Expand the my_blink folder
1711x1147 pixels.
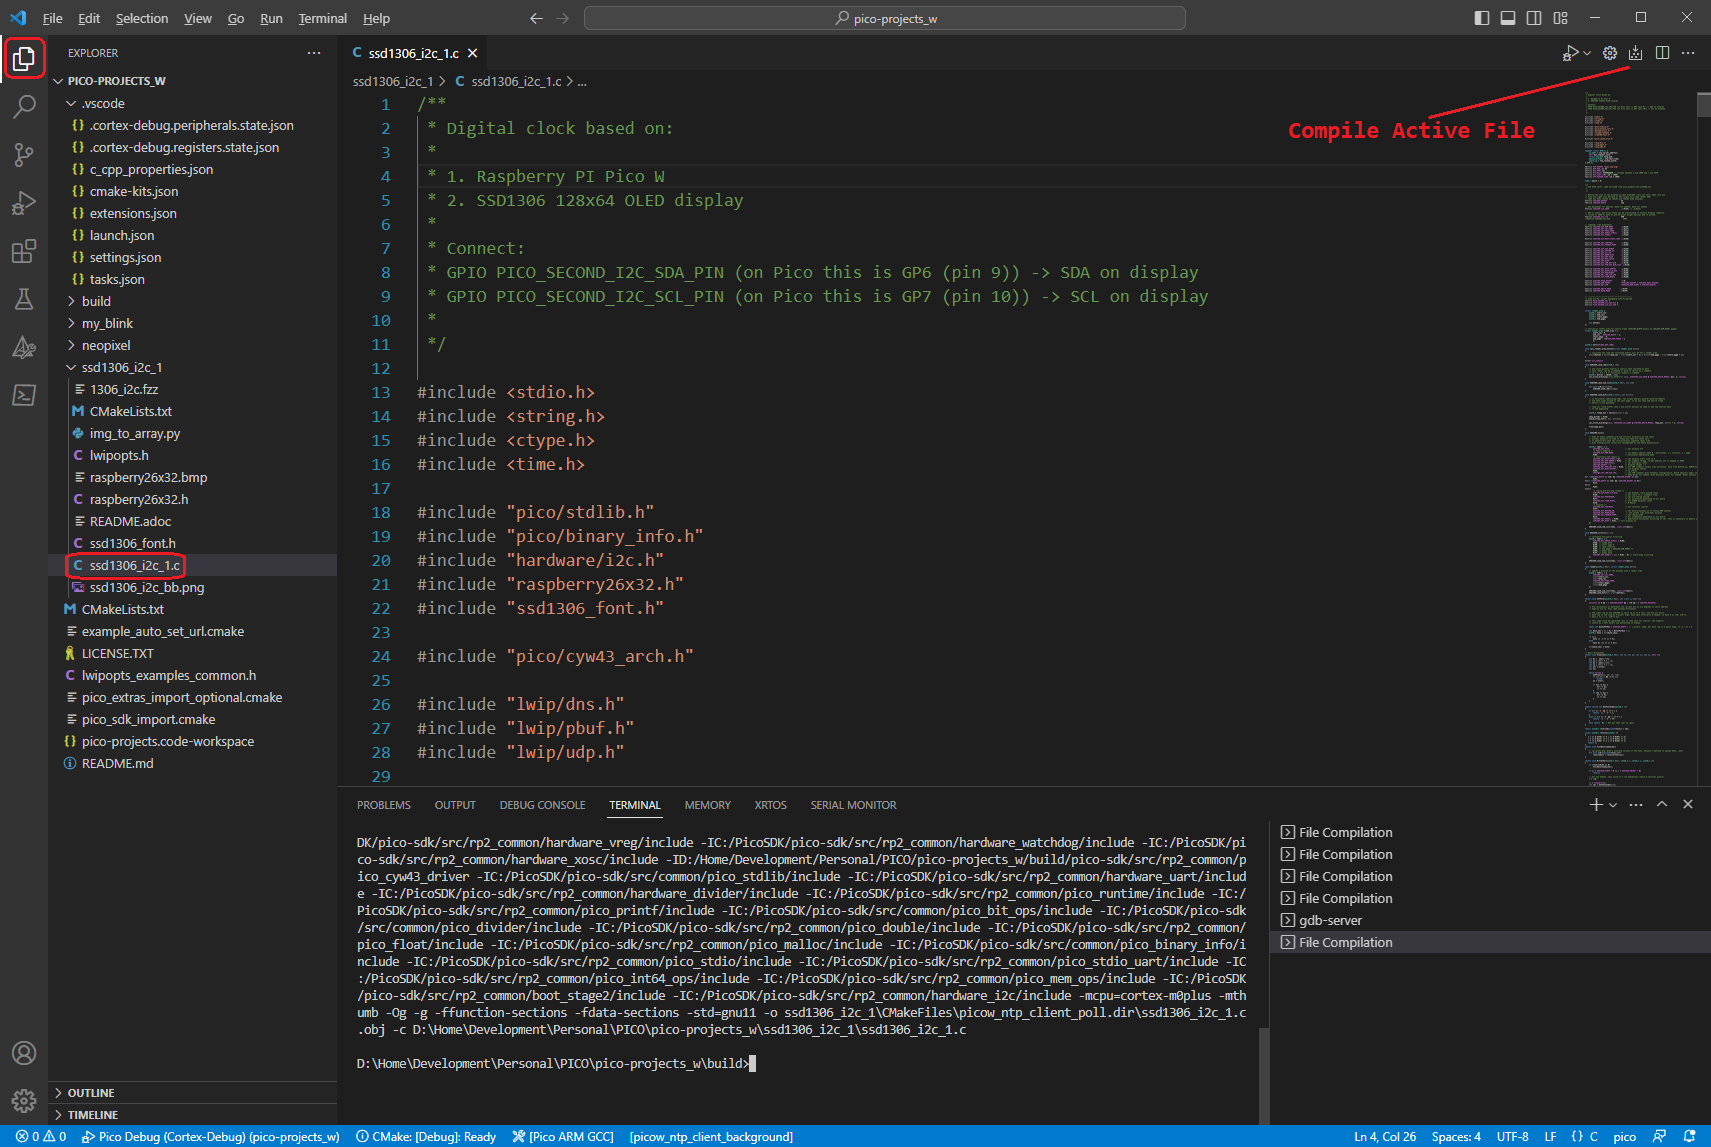[x=71, y=323]
